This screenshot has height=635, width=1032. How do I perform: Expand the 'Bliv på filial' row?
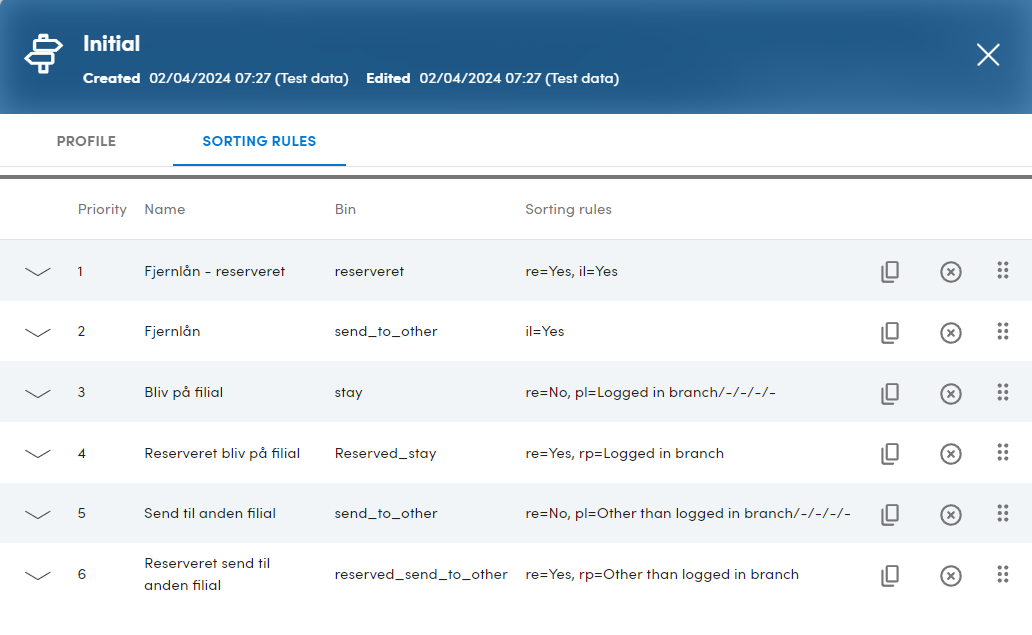pos(38,394)
